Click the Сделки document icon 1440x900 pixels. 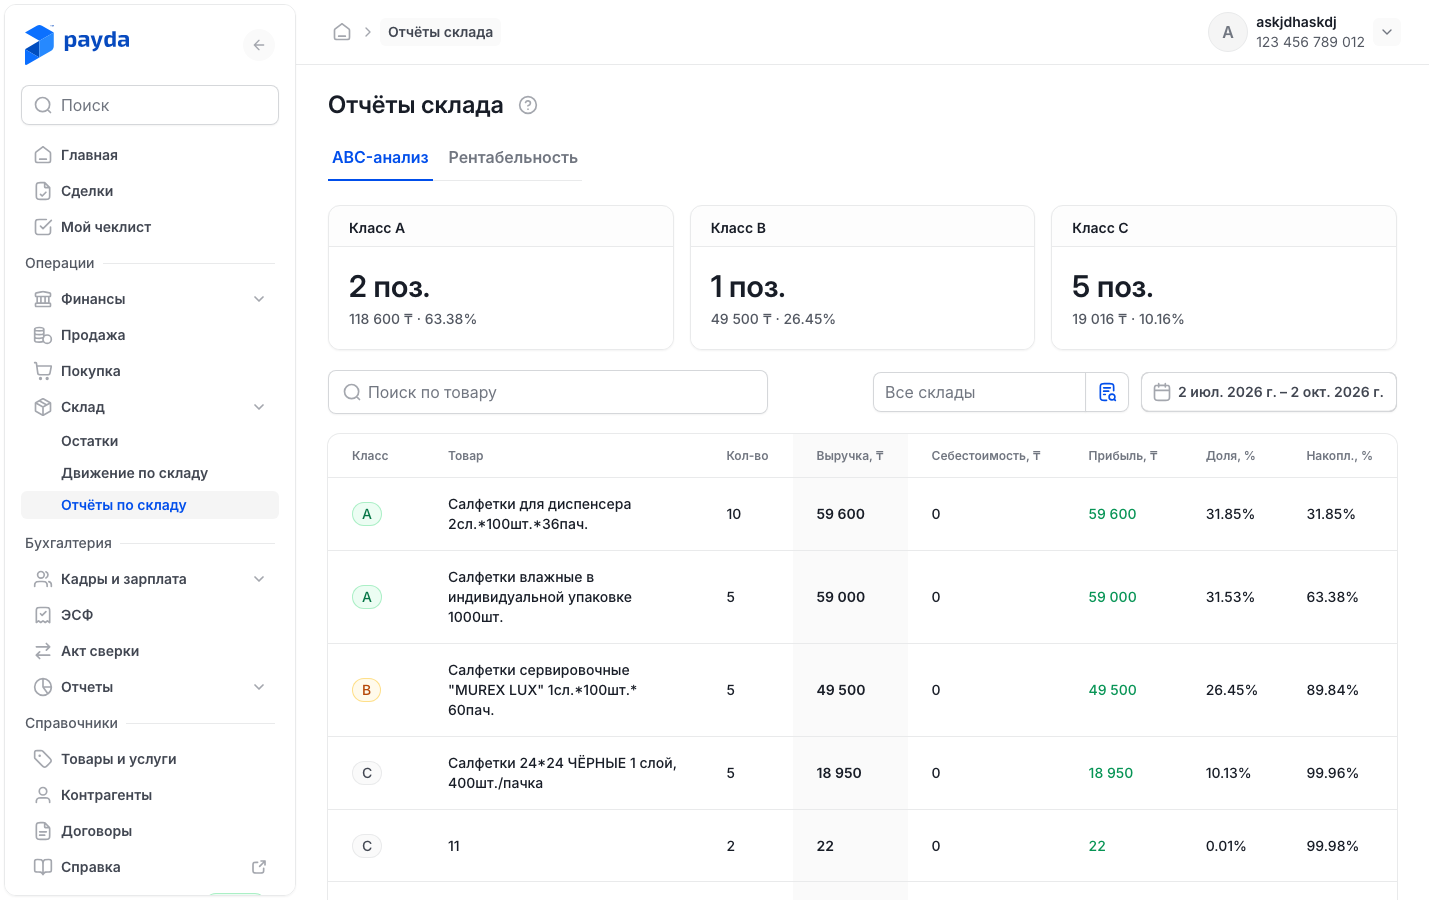tap(43, 191)
